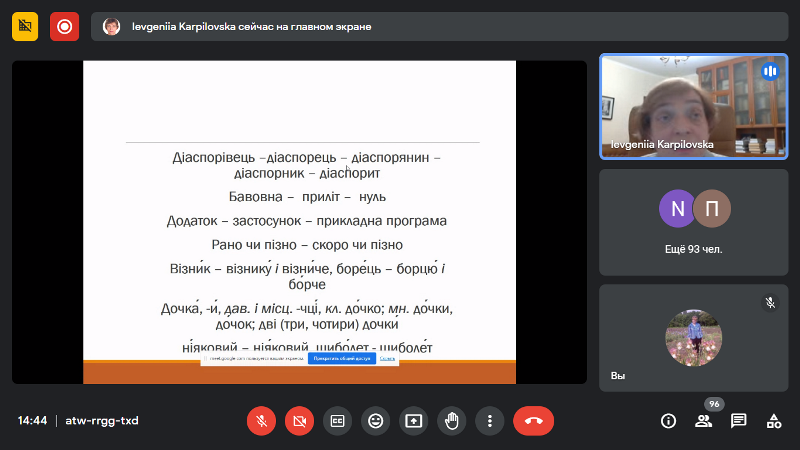Click the yellow icon in top-left corner
This screenshot has height=450, width=800.
point(25,27)
